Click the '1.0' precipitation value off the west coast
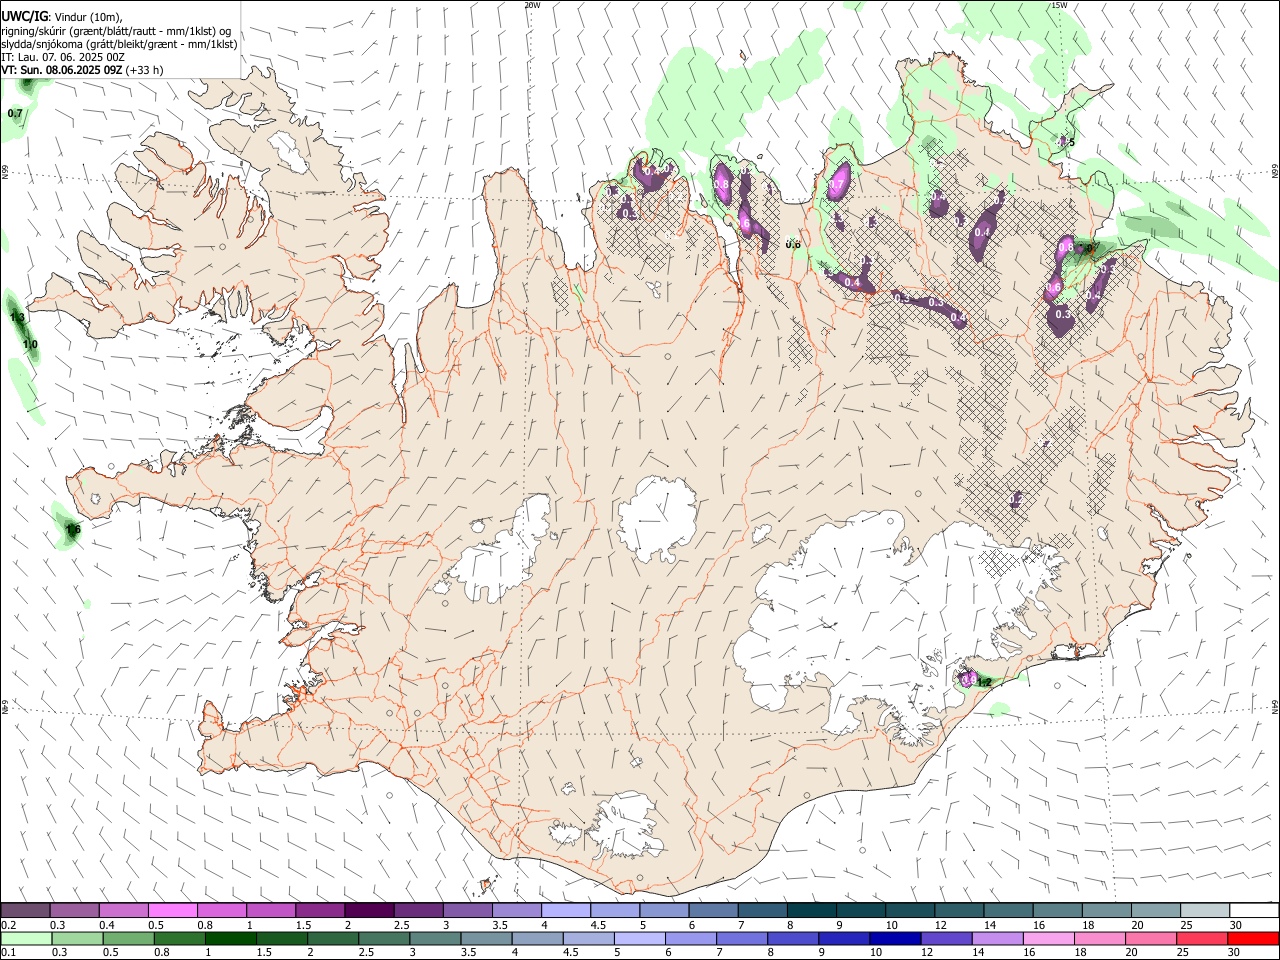This screenshot has width=1280, height=960. [30, 344]
